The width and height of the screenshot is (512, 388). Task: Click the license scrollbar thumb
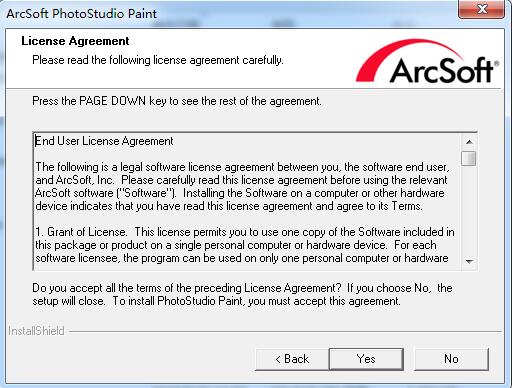[469, 158]
